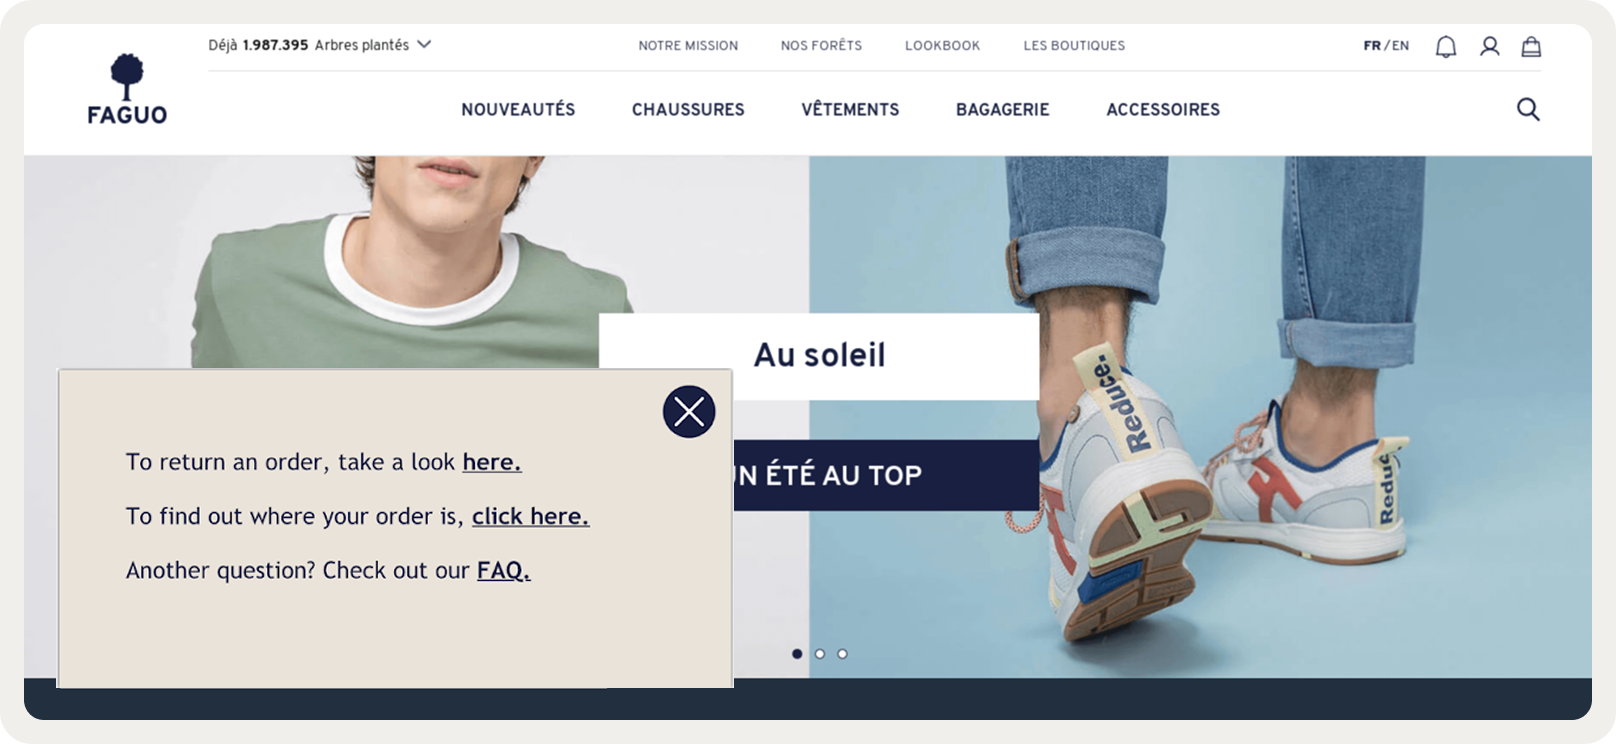Close the order help popup

[x=689, y=411]
